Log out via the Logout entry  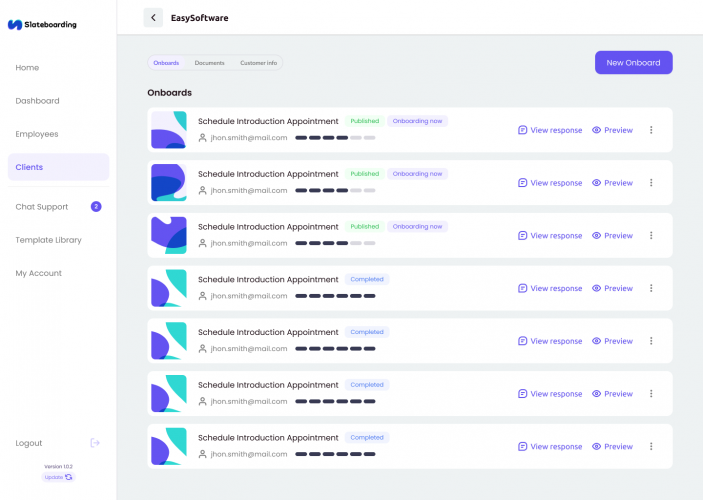29,443
